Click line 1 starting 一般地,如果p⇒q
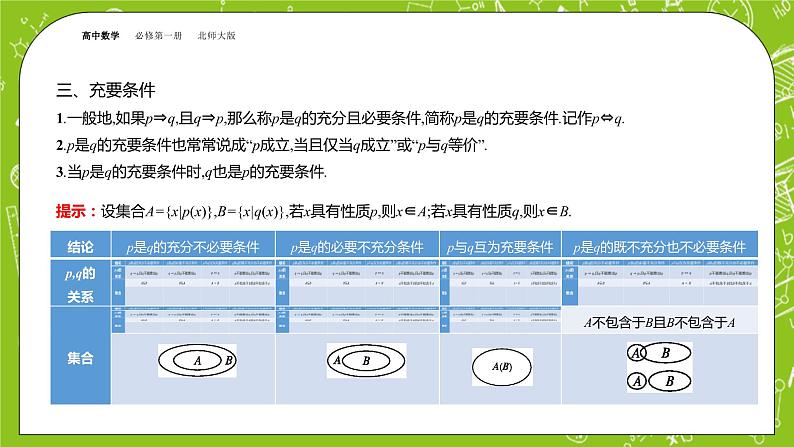The width and height of the screenshot is (794, 447). (340, 119)
